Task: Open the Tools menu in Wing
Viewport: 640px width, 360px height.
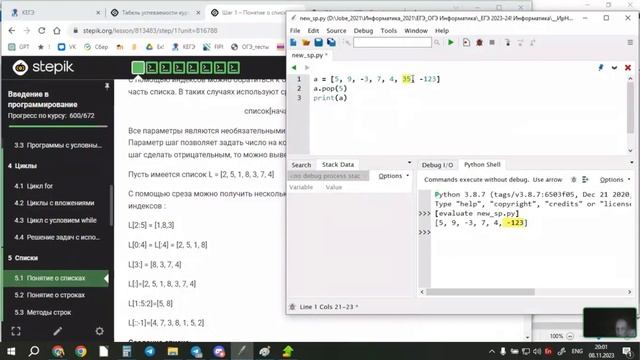Action: pos(389,31)
